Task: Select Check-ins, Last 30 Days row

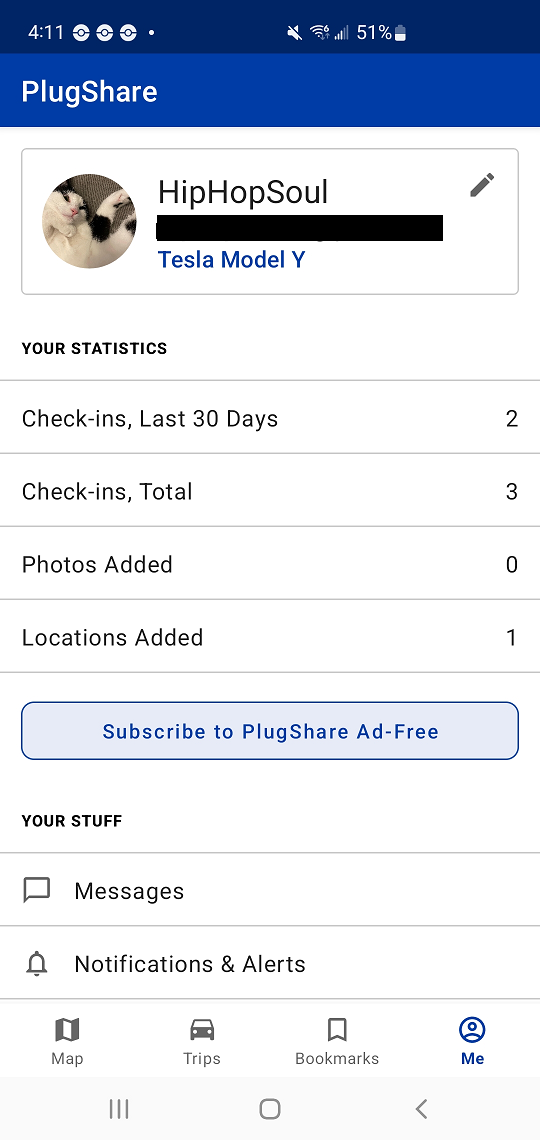Action: pyautogui.click(x=270, y=417)
